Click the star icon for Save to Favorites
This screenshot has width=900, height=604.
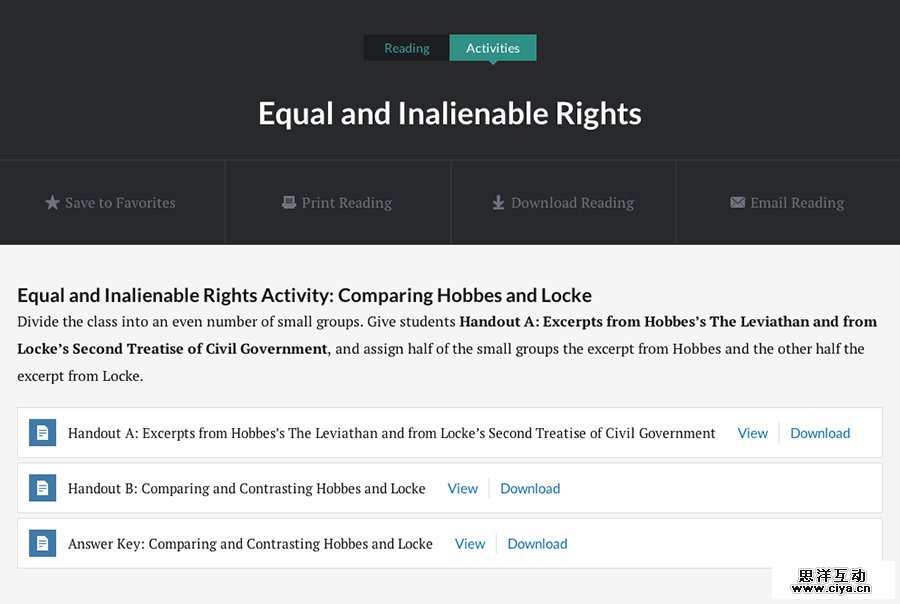point(53,203)
